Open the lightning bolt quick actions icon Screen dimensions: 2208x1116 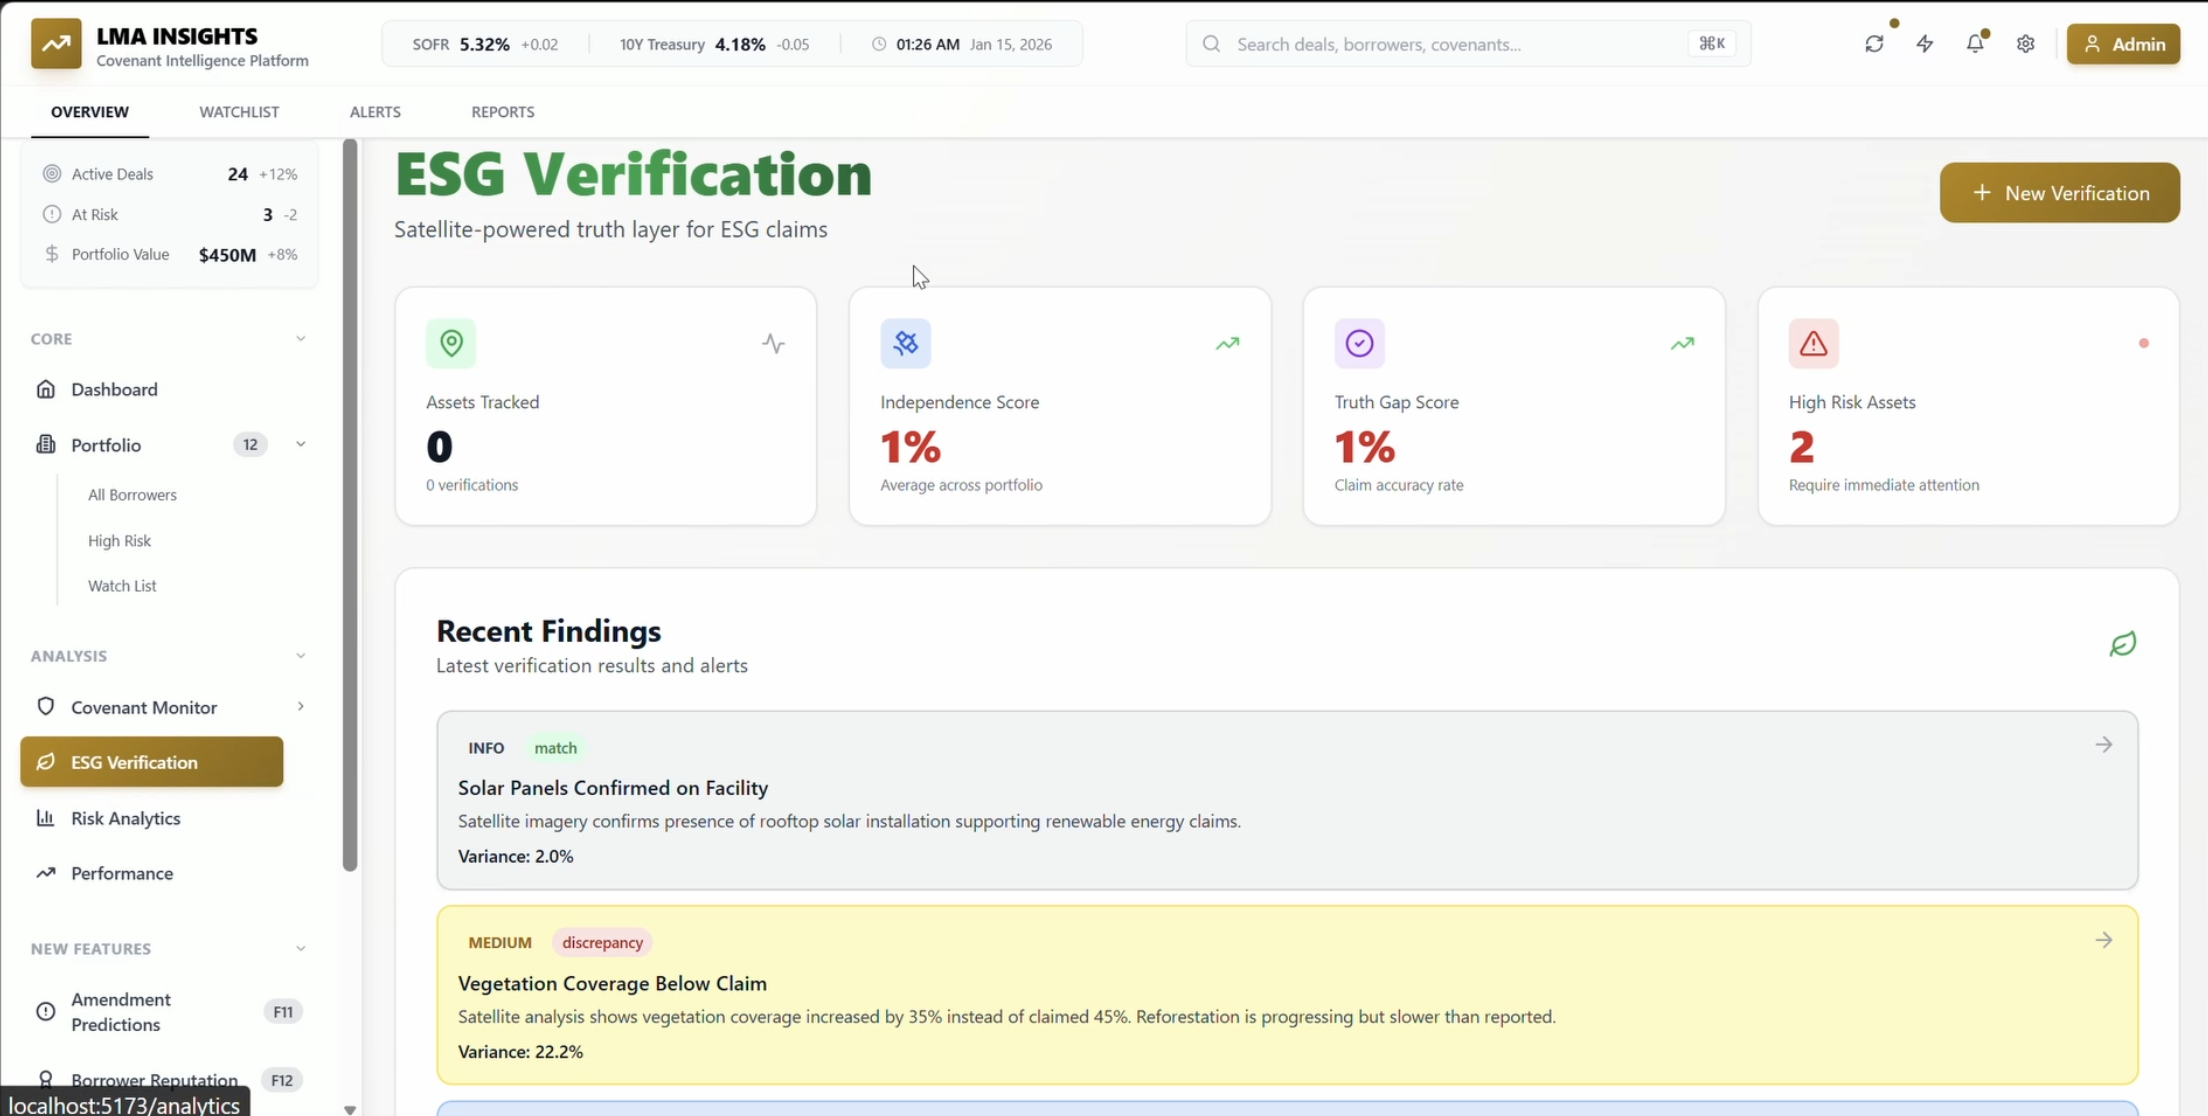(1925, 44)
